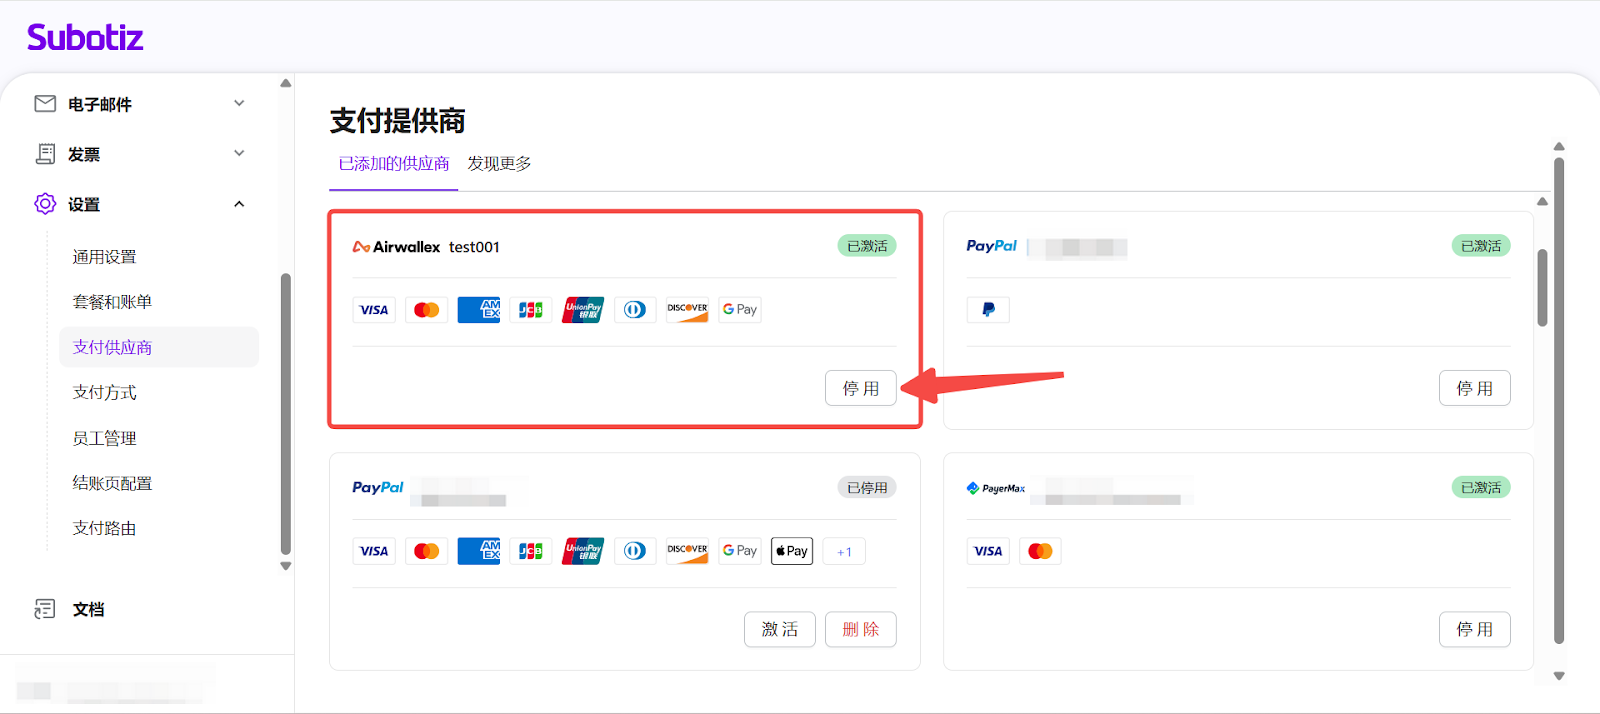This screenshot has height=714, width=1600.
Task: Disable the PayerMax provider
Action: point(1474,629)
